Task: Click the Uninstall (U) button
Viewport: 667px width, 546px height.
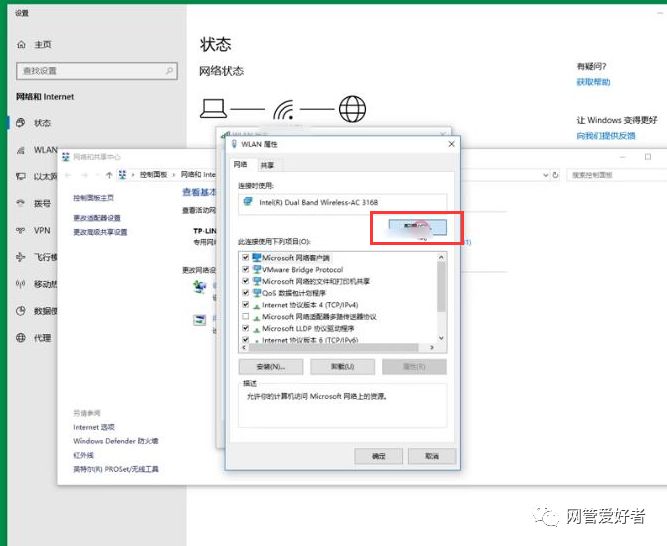Action: pyautogui.click(x=342, y=367)
